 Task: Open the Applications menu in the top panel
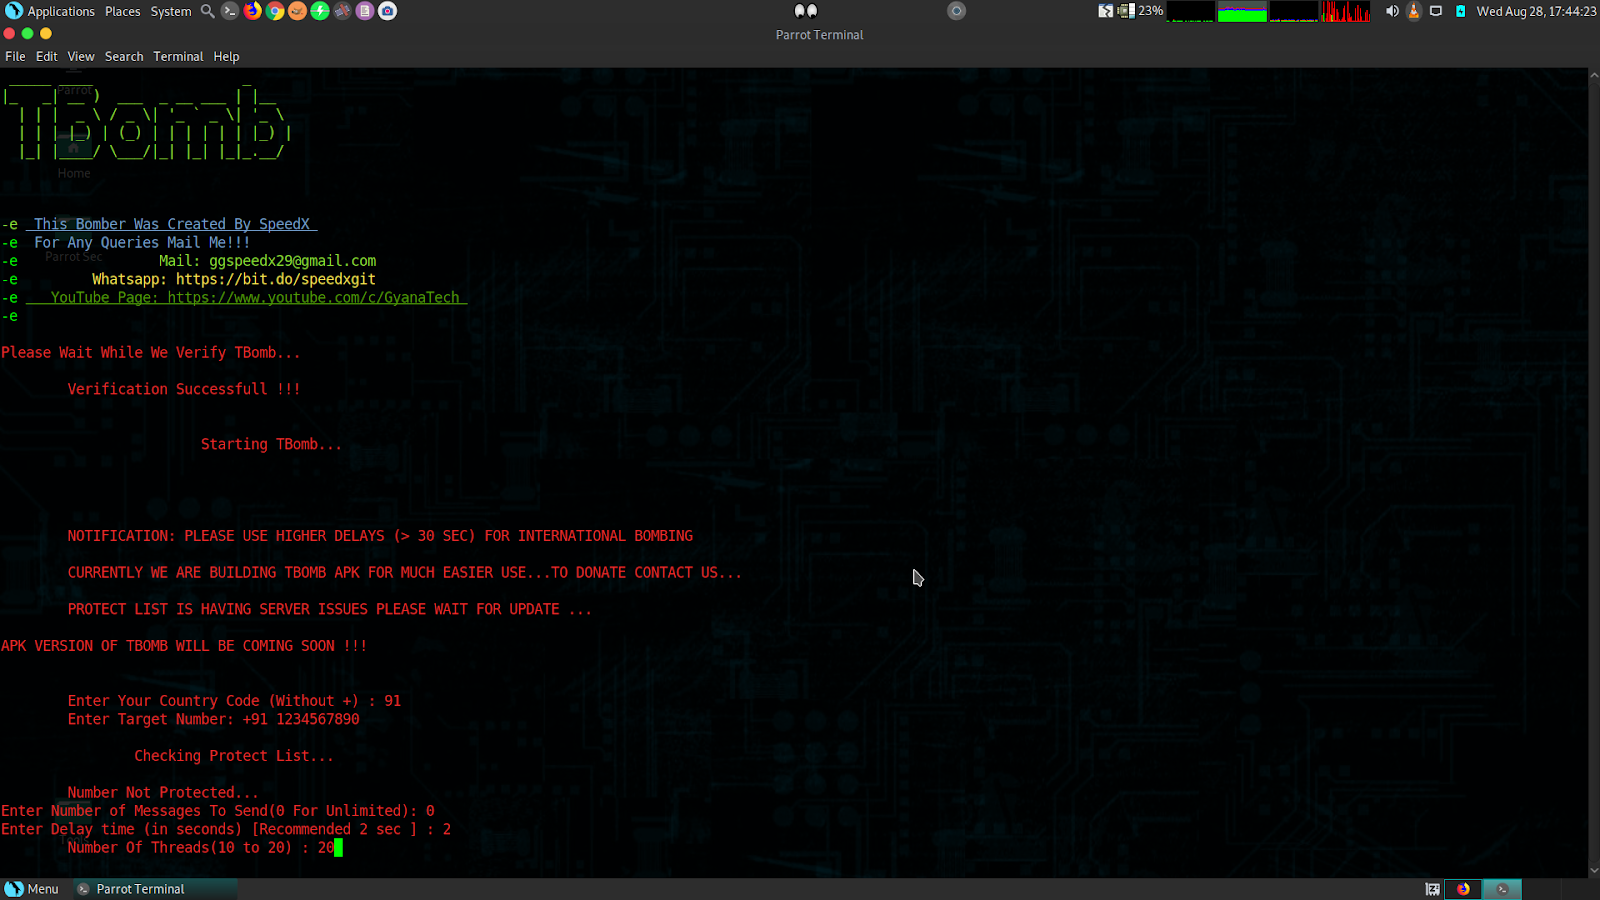(50, 11)
